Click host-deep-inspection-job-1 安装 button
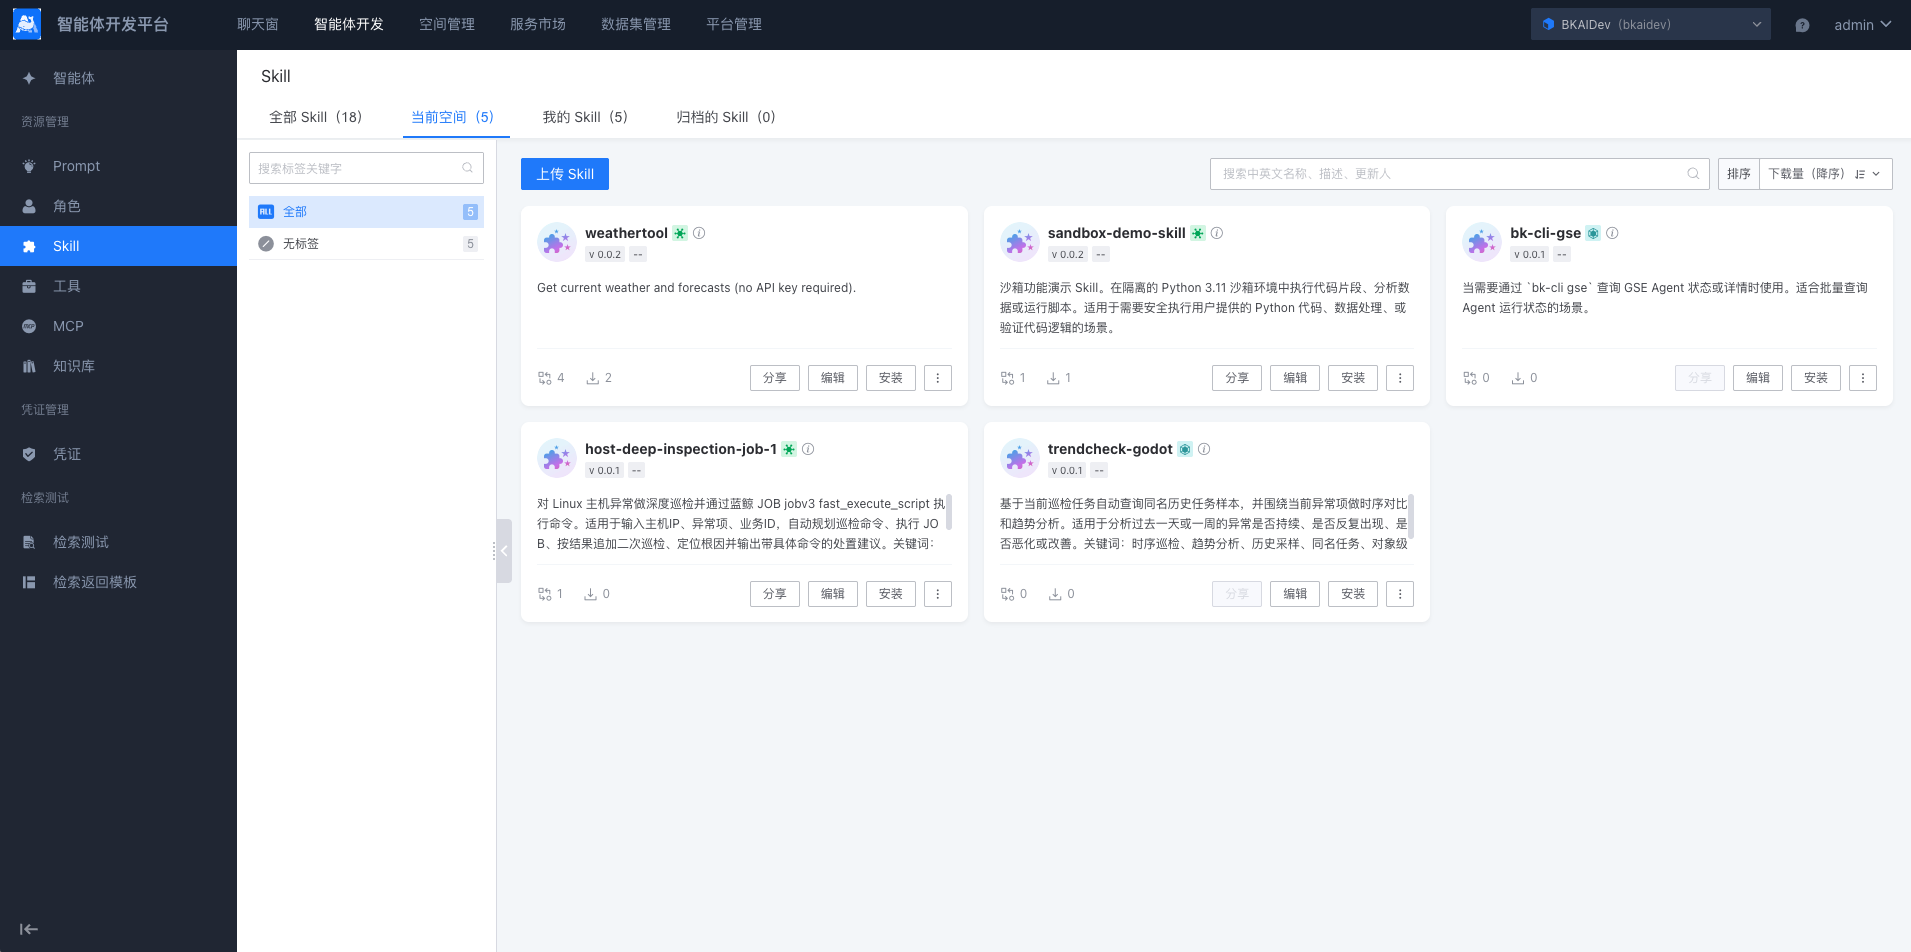The image size is (1911, 952). tap(891, 594)
